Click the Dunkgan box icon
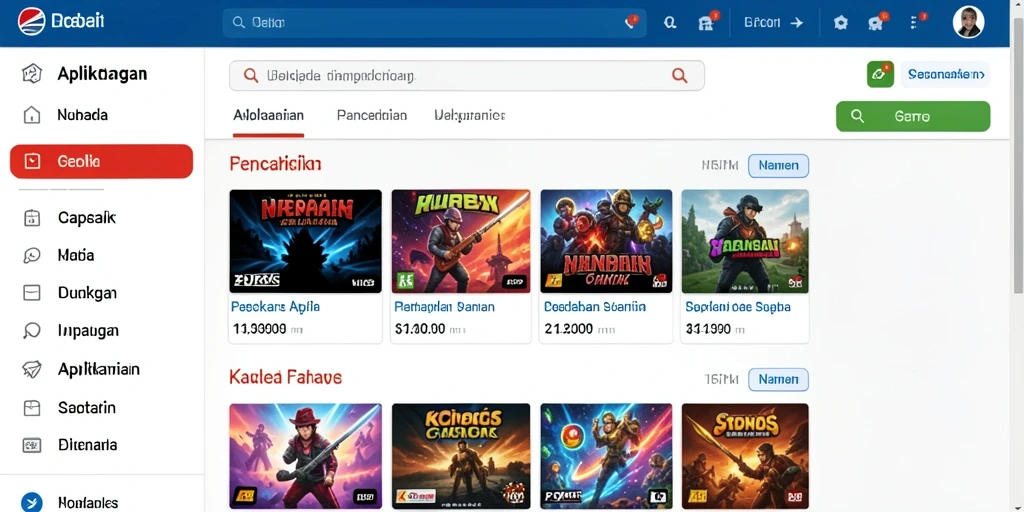 coord(32,293)
